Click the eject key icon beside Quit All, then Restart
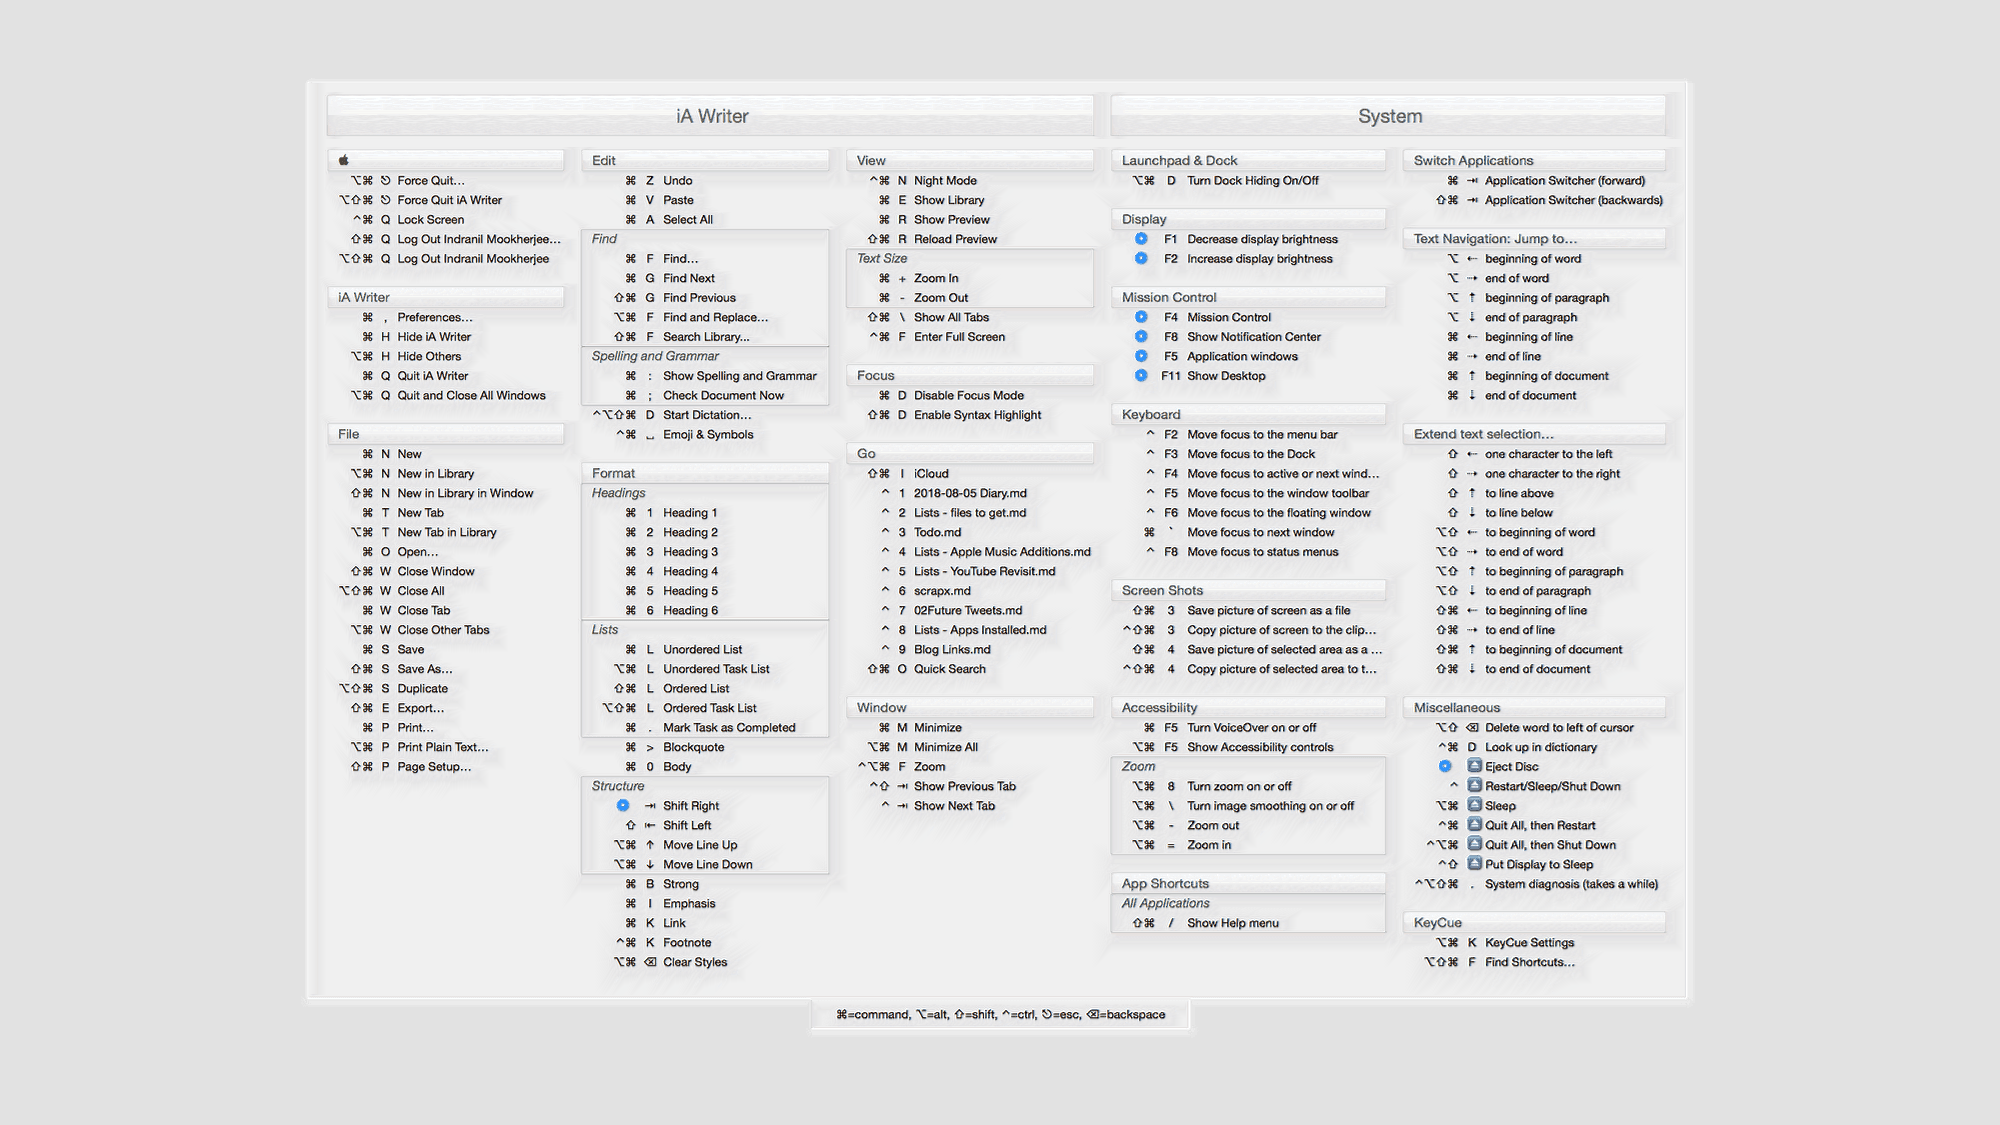Screen dimensions: 2000x1125 [x=1474, y=825]
